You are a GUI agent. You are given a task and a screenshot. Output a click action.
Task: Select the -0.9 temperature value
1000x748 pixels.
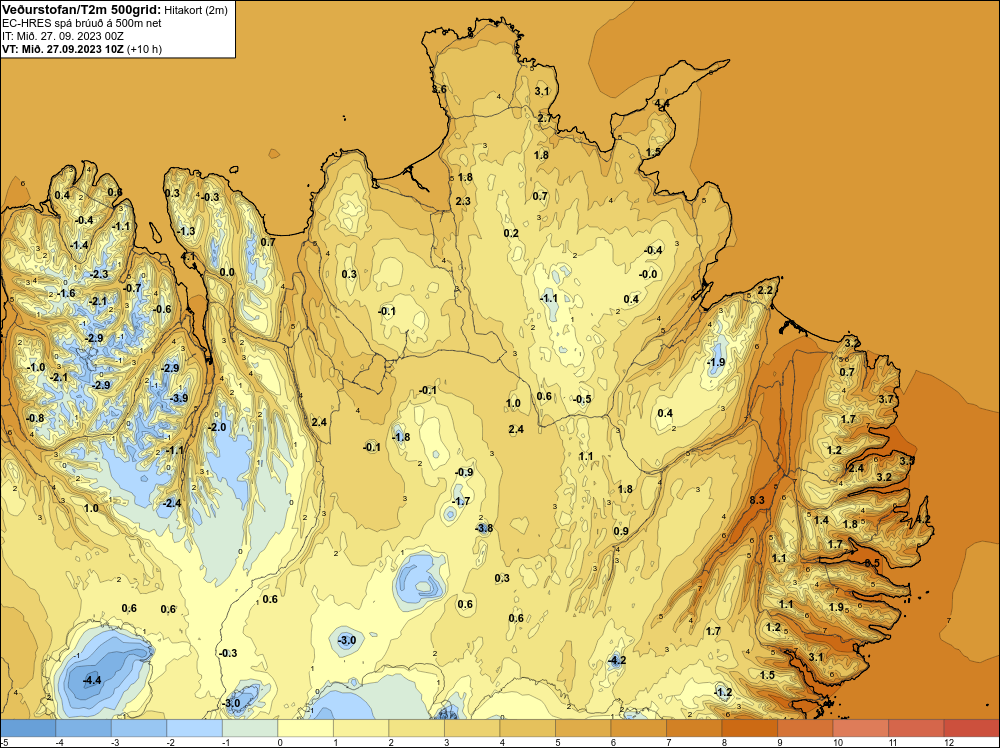464,473
